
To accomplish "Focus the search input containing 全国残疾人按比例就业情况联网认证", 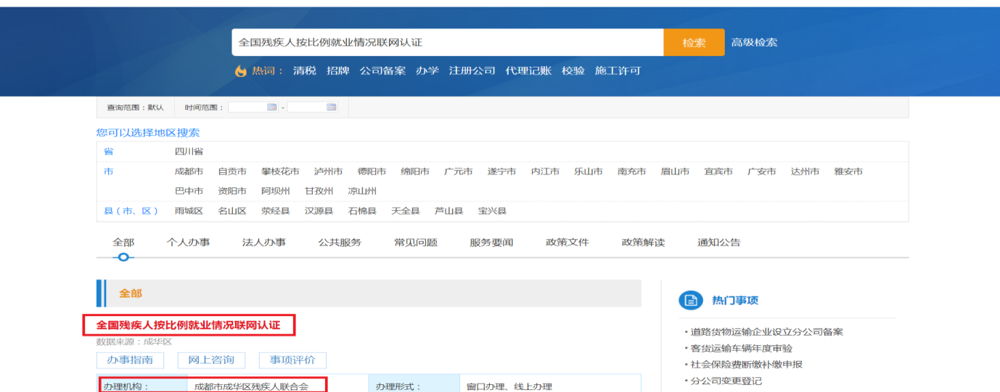I will click(448, 43).
